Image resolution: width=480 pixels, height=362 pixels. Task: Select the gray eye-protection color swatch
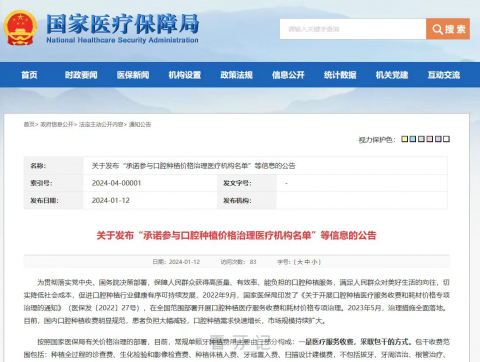click(421, 139)
